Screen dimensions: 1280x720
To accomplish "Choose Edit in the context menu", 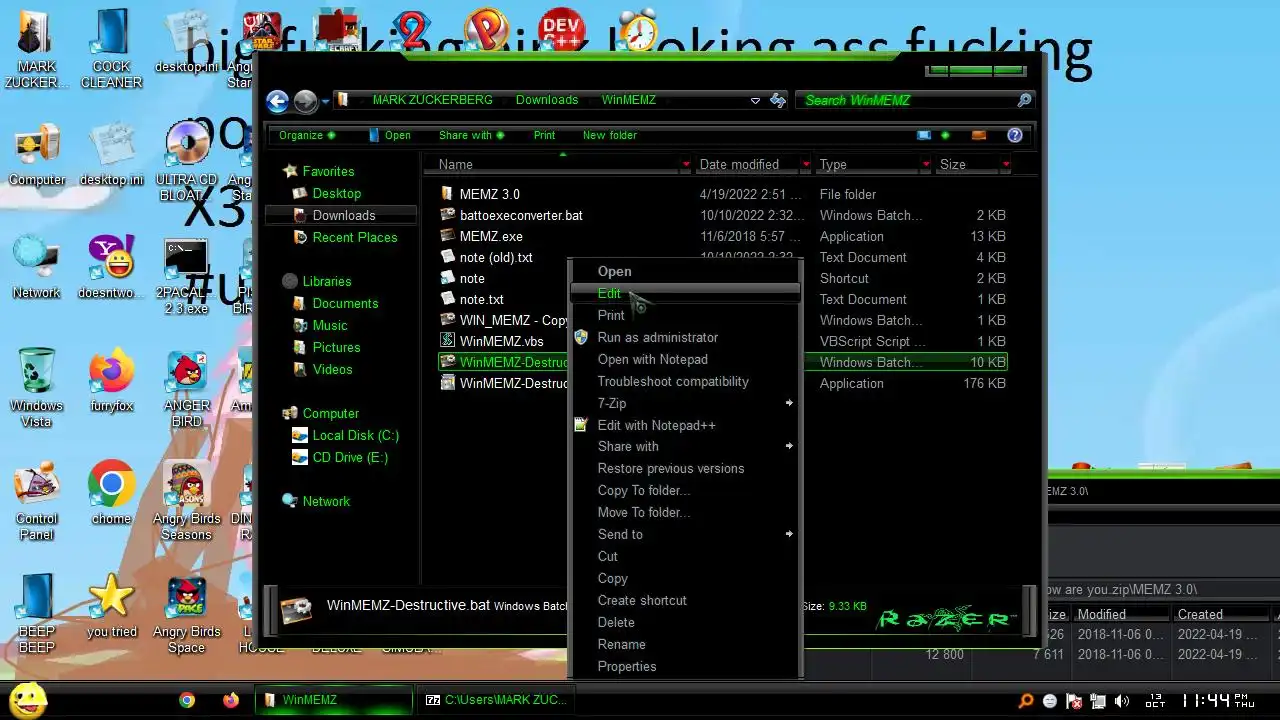I will coord(685,293).
